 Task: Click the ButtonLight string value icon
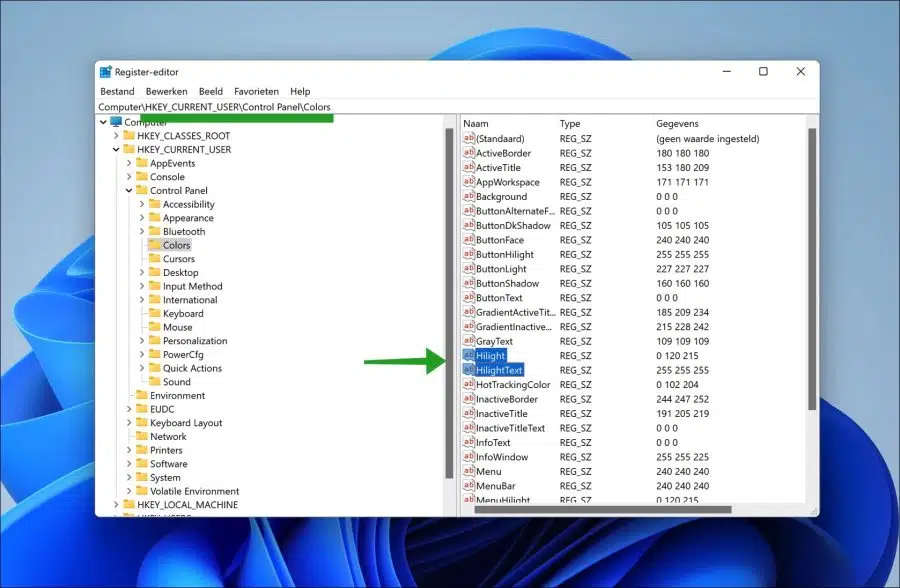click(x=469, y=268)
